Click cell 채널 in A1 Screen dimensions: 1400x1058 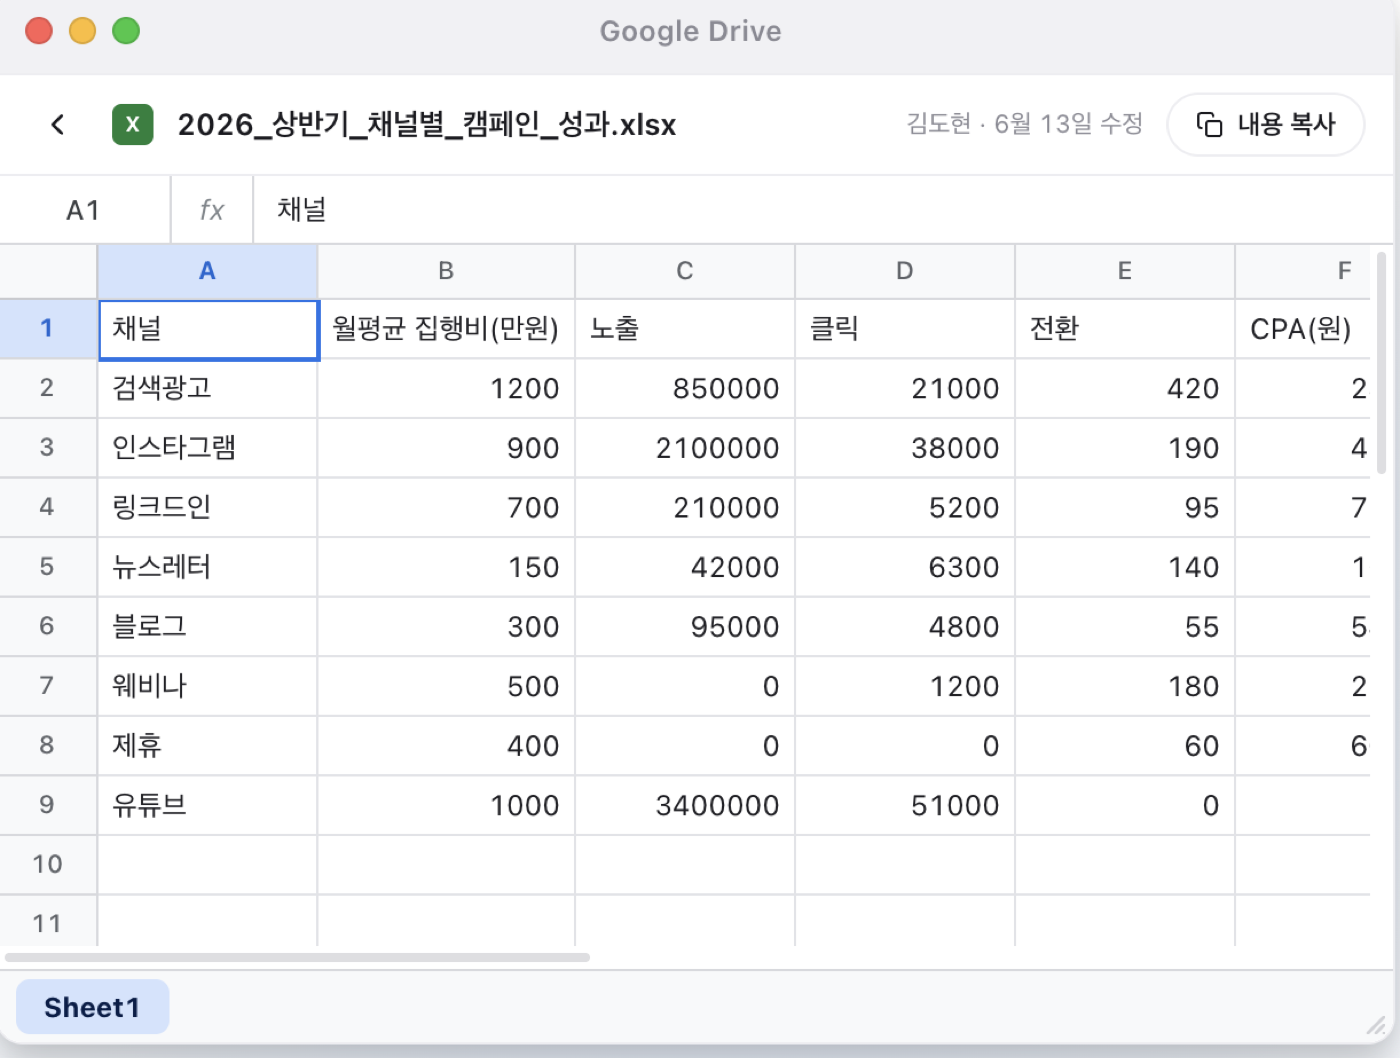tap(208, 329)
